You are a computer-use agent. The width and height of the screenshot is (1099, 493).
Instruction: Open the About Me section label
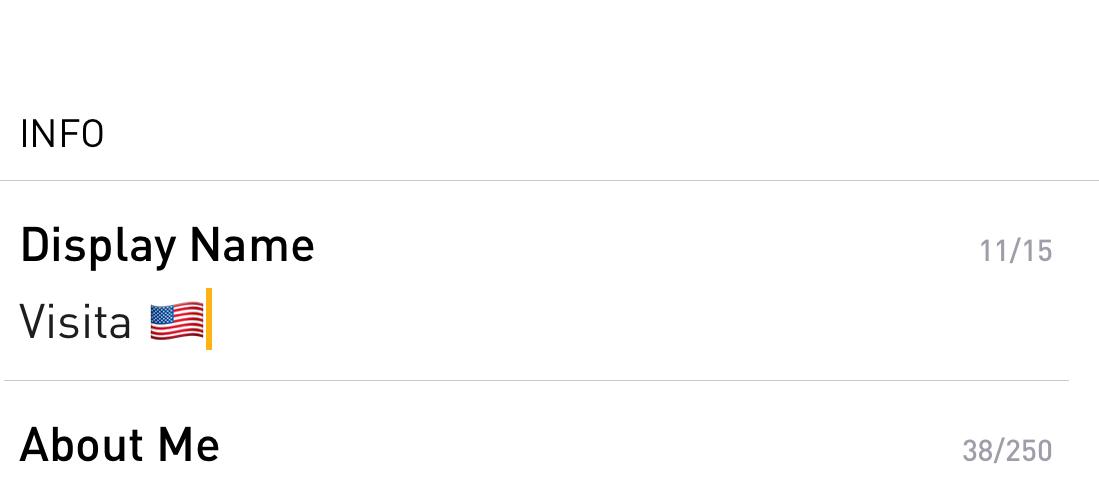[x=120, y=445]
